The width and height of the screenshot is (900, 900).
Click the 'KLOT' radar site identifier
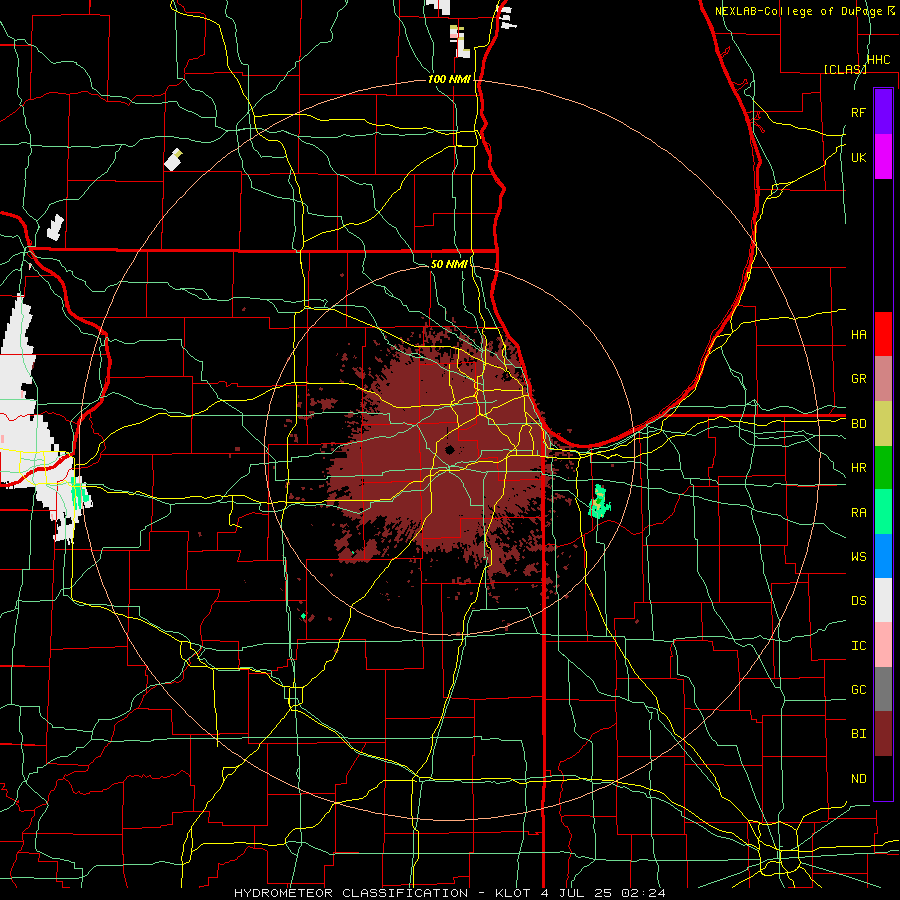[514, 893]
